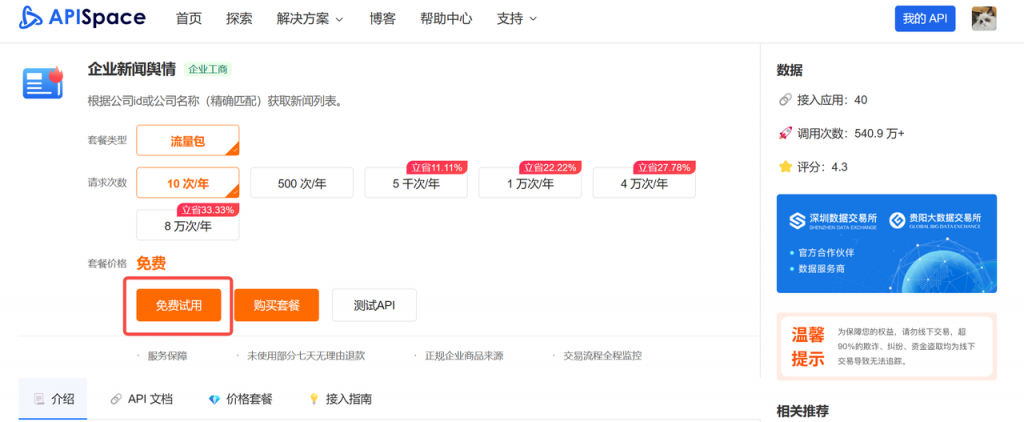Screen dimensions: 1024x422
Task: Click the 立省22.22% discount badge
Action: pyautogui.click(x=551, y=167)
